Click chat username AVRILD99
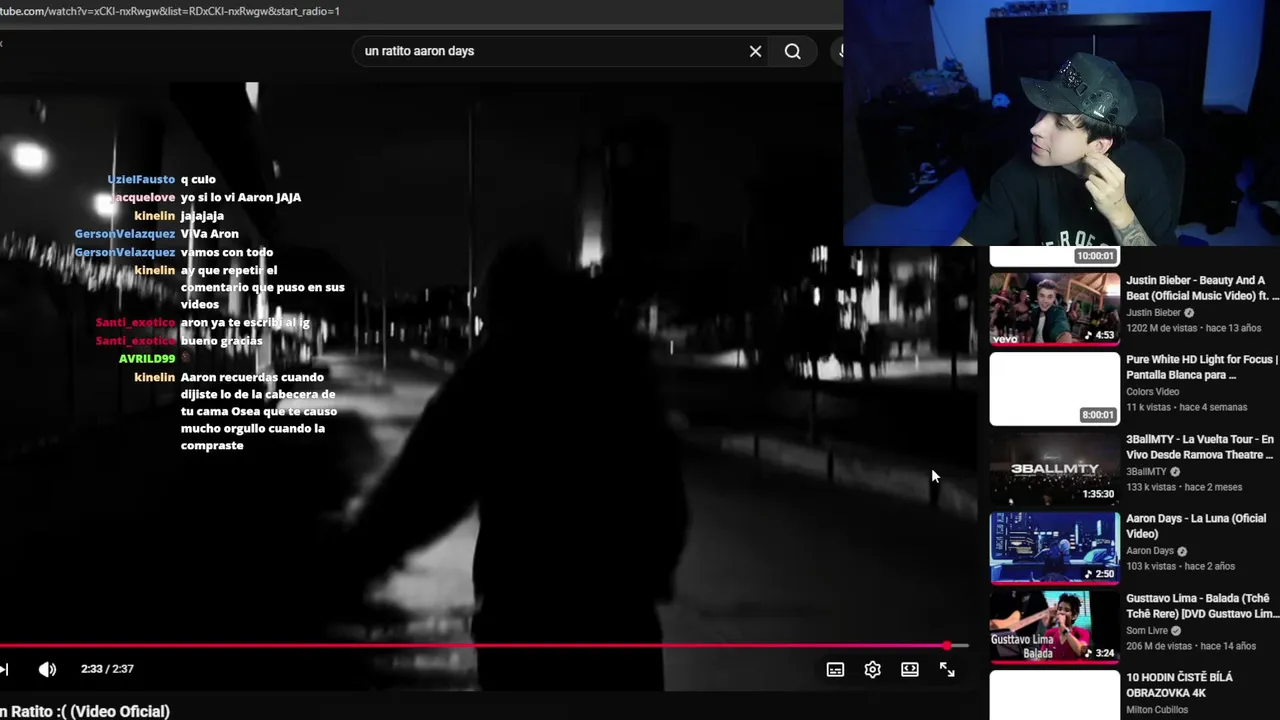Image resolution: width=1280 pixels, height=720 pixels. tap(147, 359)
